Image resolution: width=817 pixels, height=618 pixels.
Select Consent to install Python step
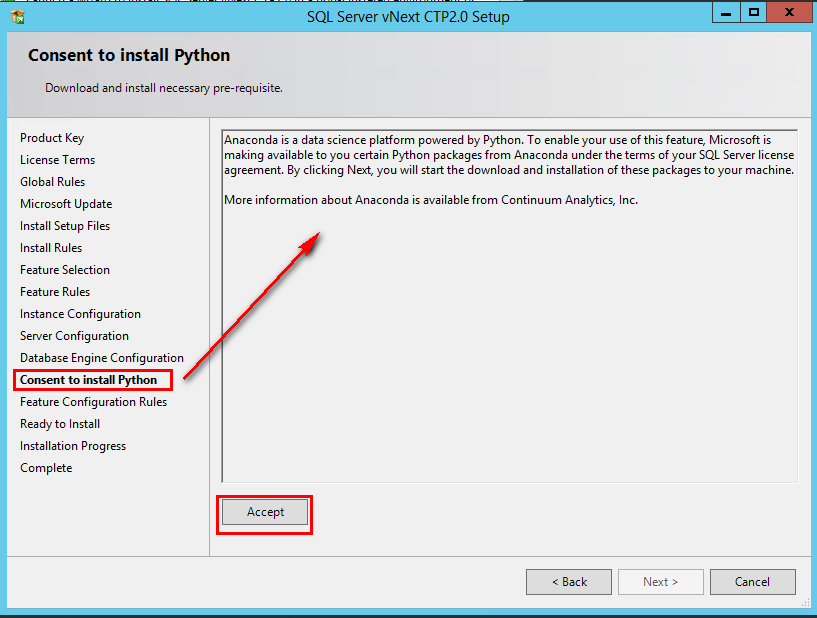pos(89,380)
